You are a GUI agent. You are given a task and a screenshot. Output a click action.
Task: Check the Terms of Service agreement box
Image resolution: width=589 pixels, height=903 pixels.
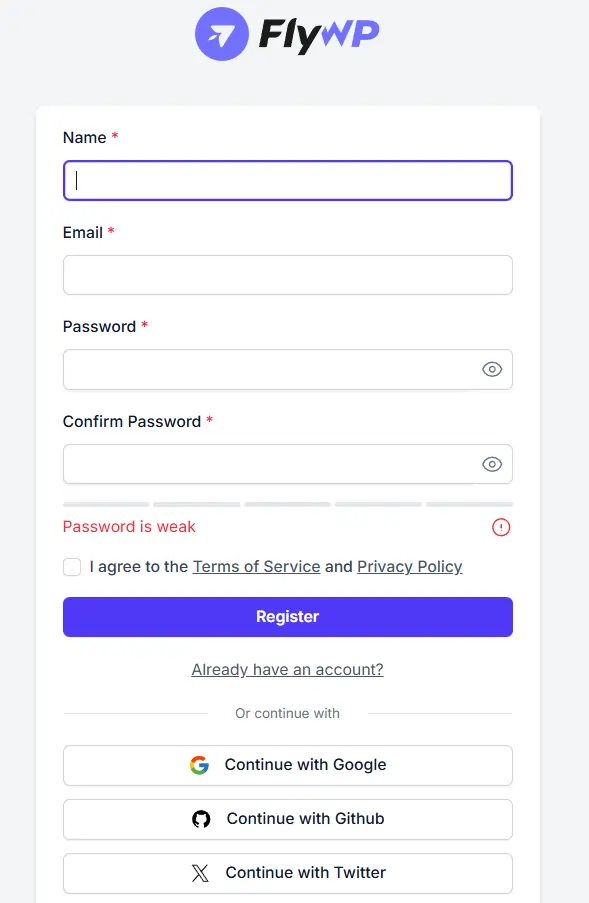click(x=72, y=566)
